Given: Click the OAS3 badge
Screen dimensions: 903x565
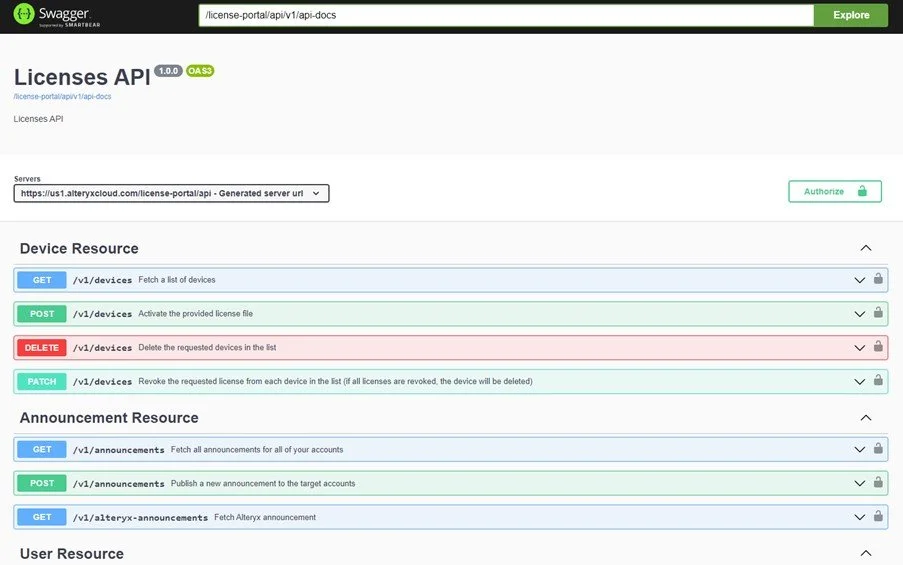Looking at the screenshot, I should (200, 71).
